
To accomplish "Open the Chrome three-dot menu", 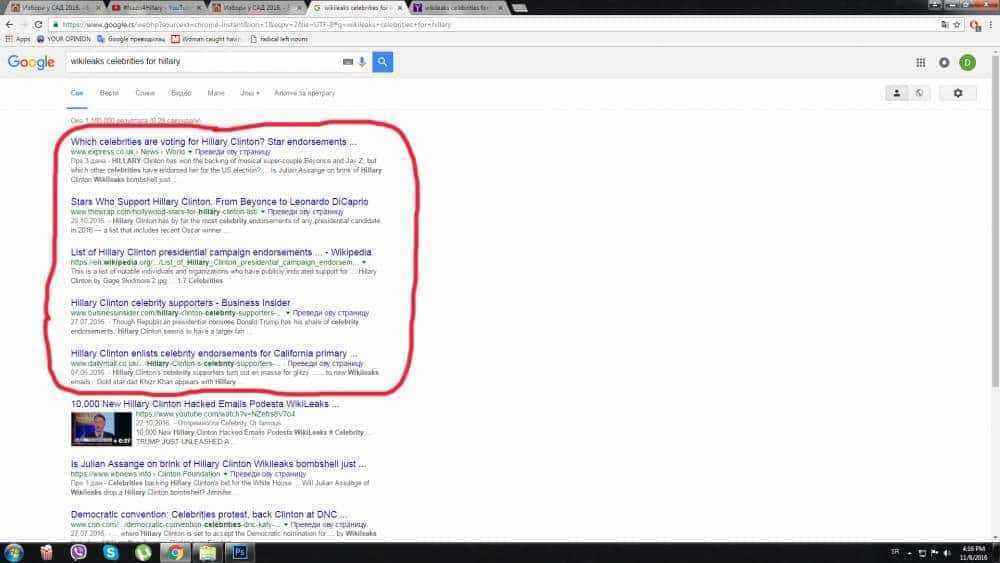I will point(990,24).
